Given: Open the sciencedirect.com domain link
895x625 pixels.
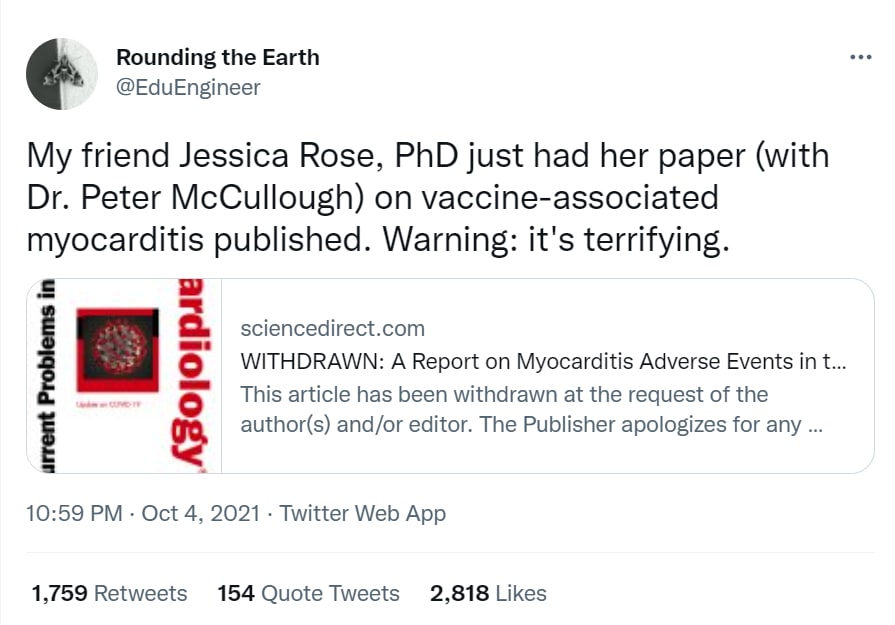Looking at the screenshot, I should coord(333,328).
